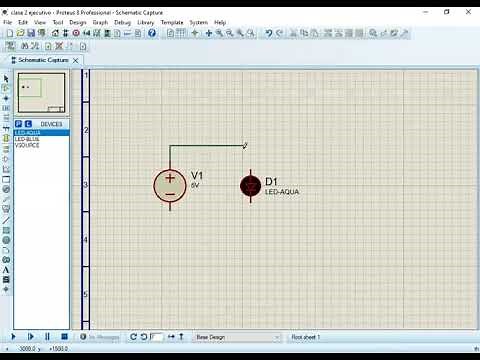The image size is (480, 360).
Task: Select LED-AQUA in the devices list
Action: tap(41, 133)
